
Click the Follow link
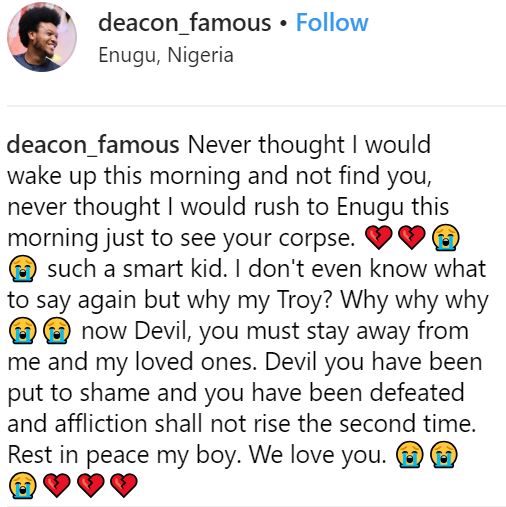(332, 23)
